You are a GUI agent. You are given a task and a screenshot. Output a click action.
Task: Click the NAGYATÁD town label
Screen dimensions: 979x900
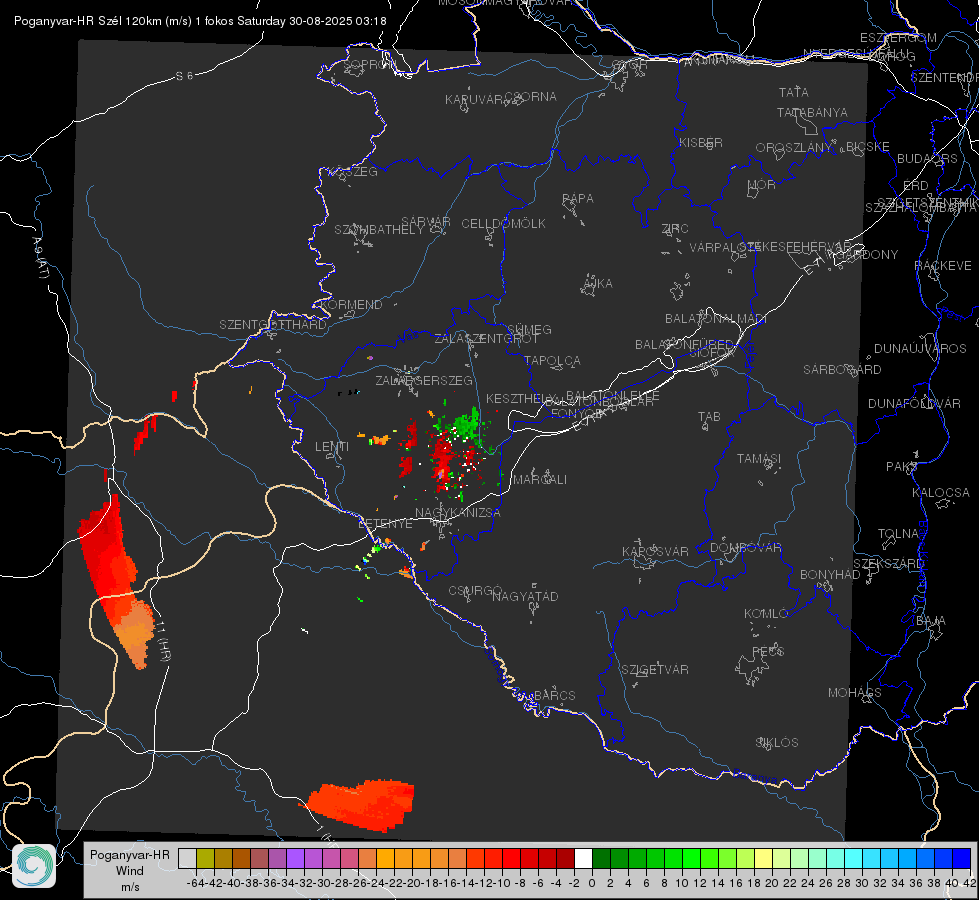pyautogui.click(x=525, y=596)
